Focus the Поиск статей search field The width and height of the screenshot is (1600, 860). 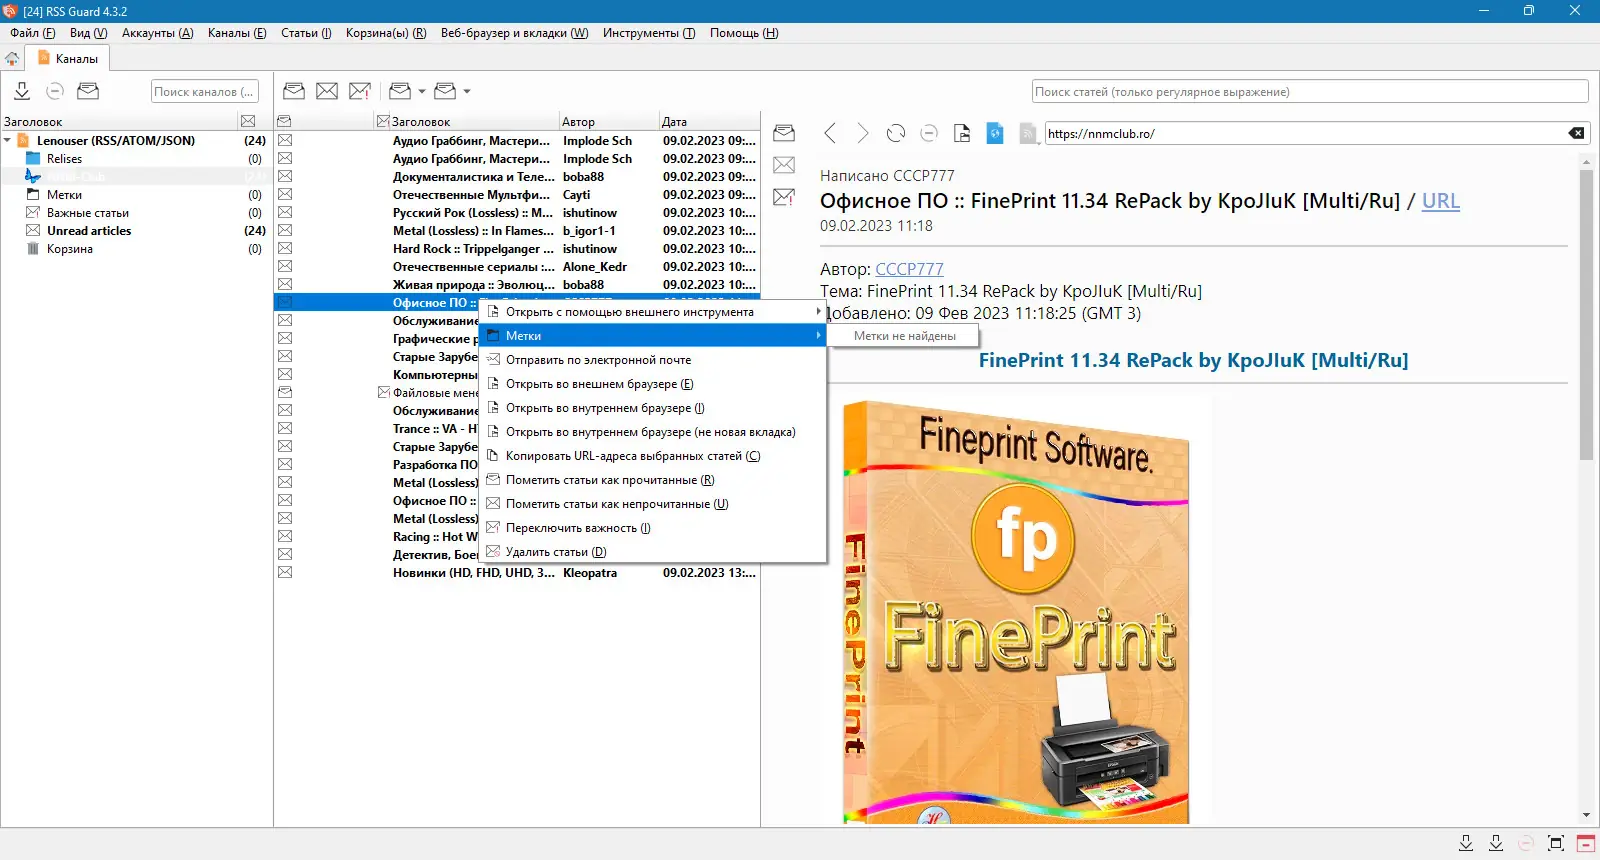click(1310, 91)
